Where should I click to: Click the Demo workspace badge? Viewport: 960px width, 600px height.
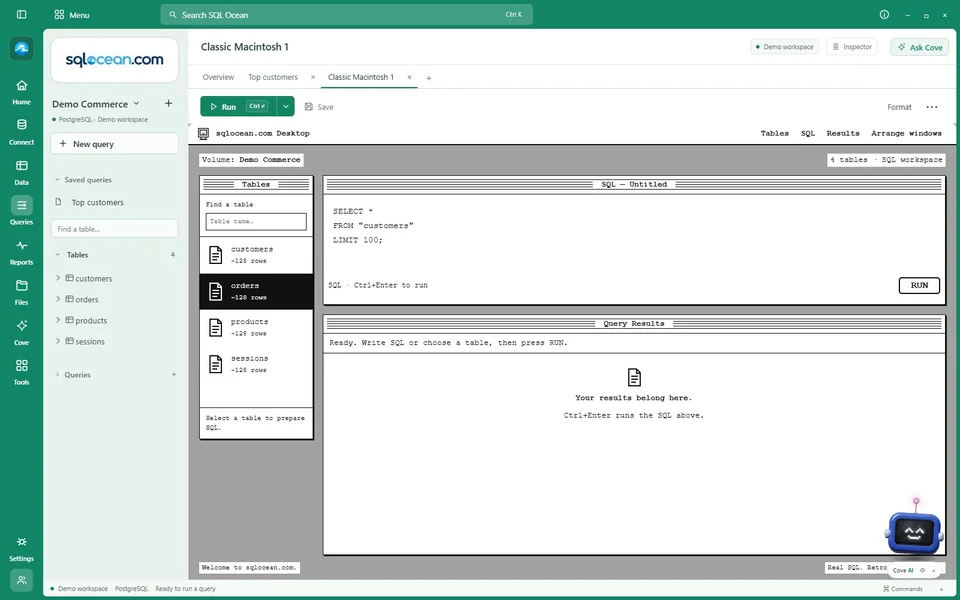[x=784, y=47]
